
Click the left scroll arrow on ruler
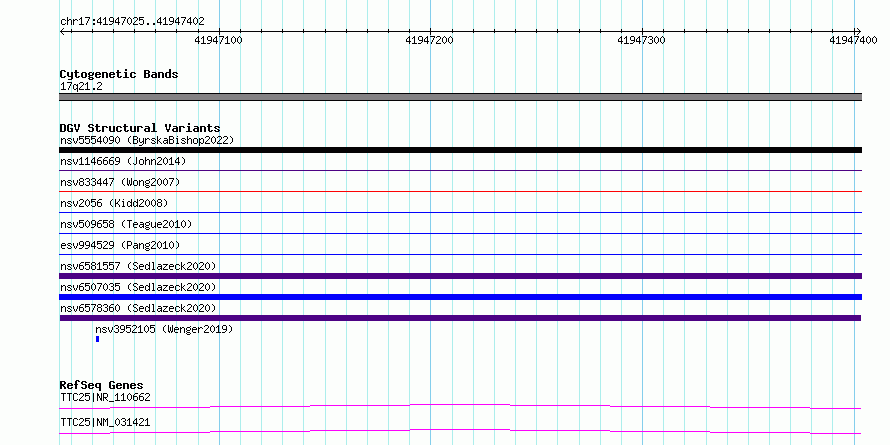click(62, 31)
